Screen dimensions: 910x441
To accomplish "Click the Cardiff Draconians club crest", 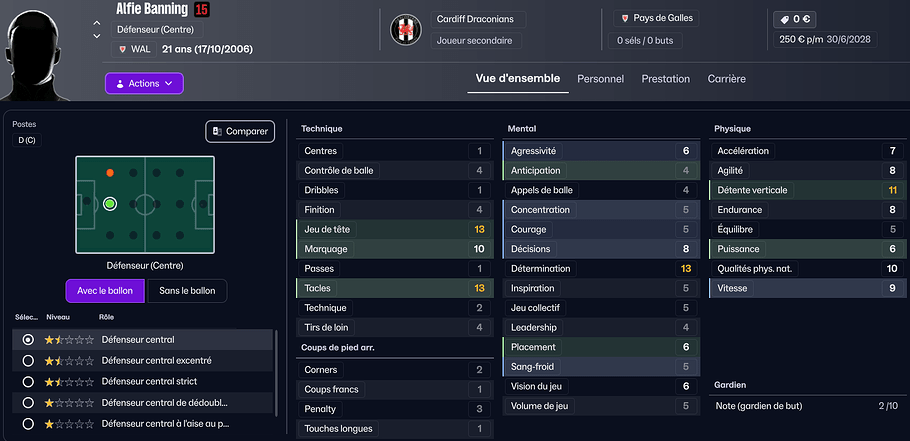I will pyautogui.click(x=406, y=30).
